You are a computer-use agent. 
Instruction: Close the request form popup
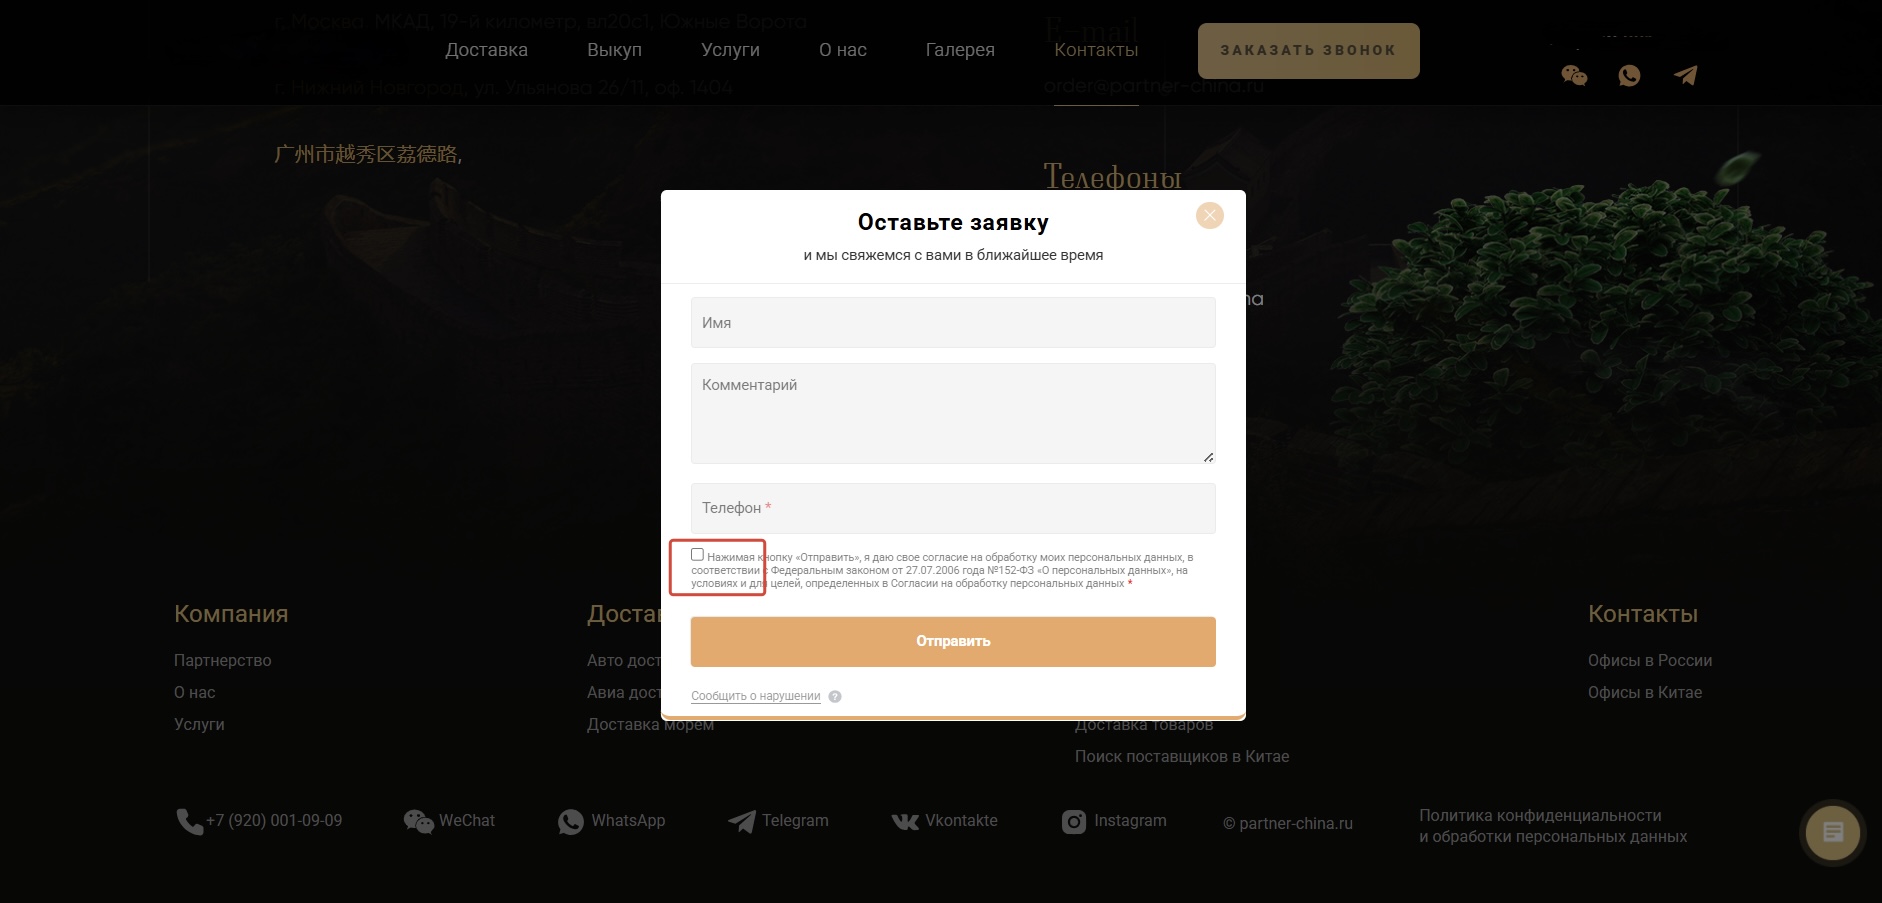pos(1210,215)
